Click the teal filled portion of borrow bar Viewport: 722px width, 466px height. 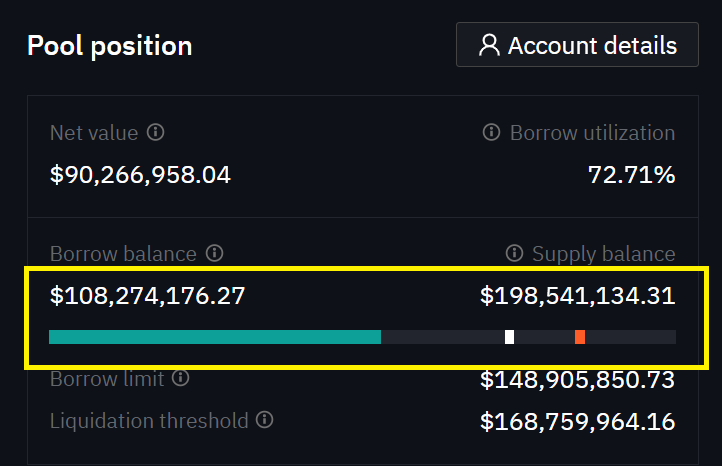[x=214, y=337]
